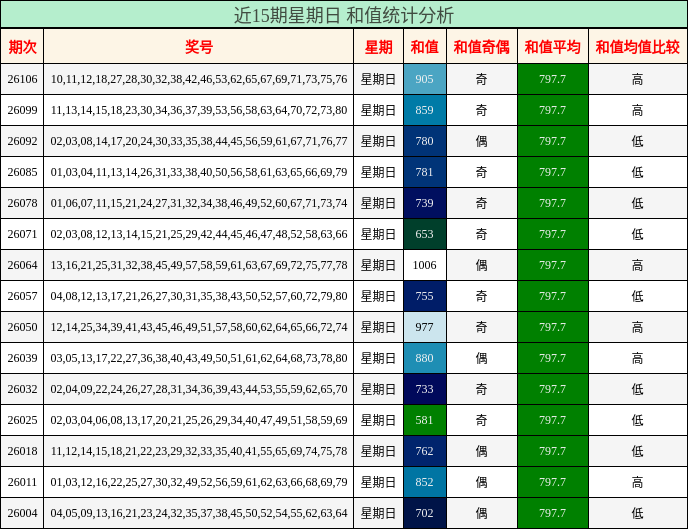Click the sum value cell 905
This screenshot has height=529, width=688.
click(x=425, y=79)
